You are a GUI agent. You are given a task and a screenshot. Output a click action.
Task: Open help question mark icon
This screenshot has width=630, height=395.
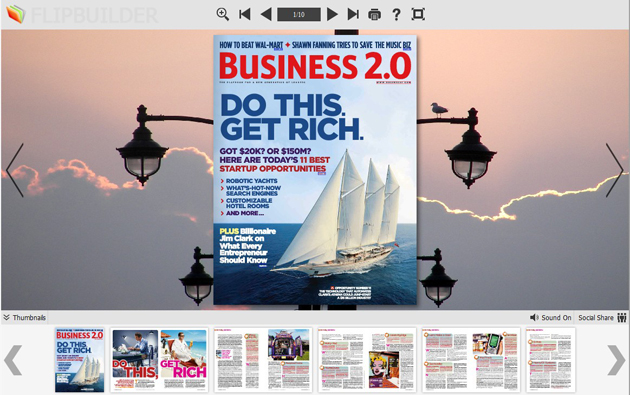(x=396, y=14)
